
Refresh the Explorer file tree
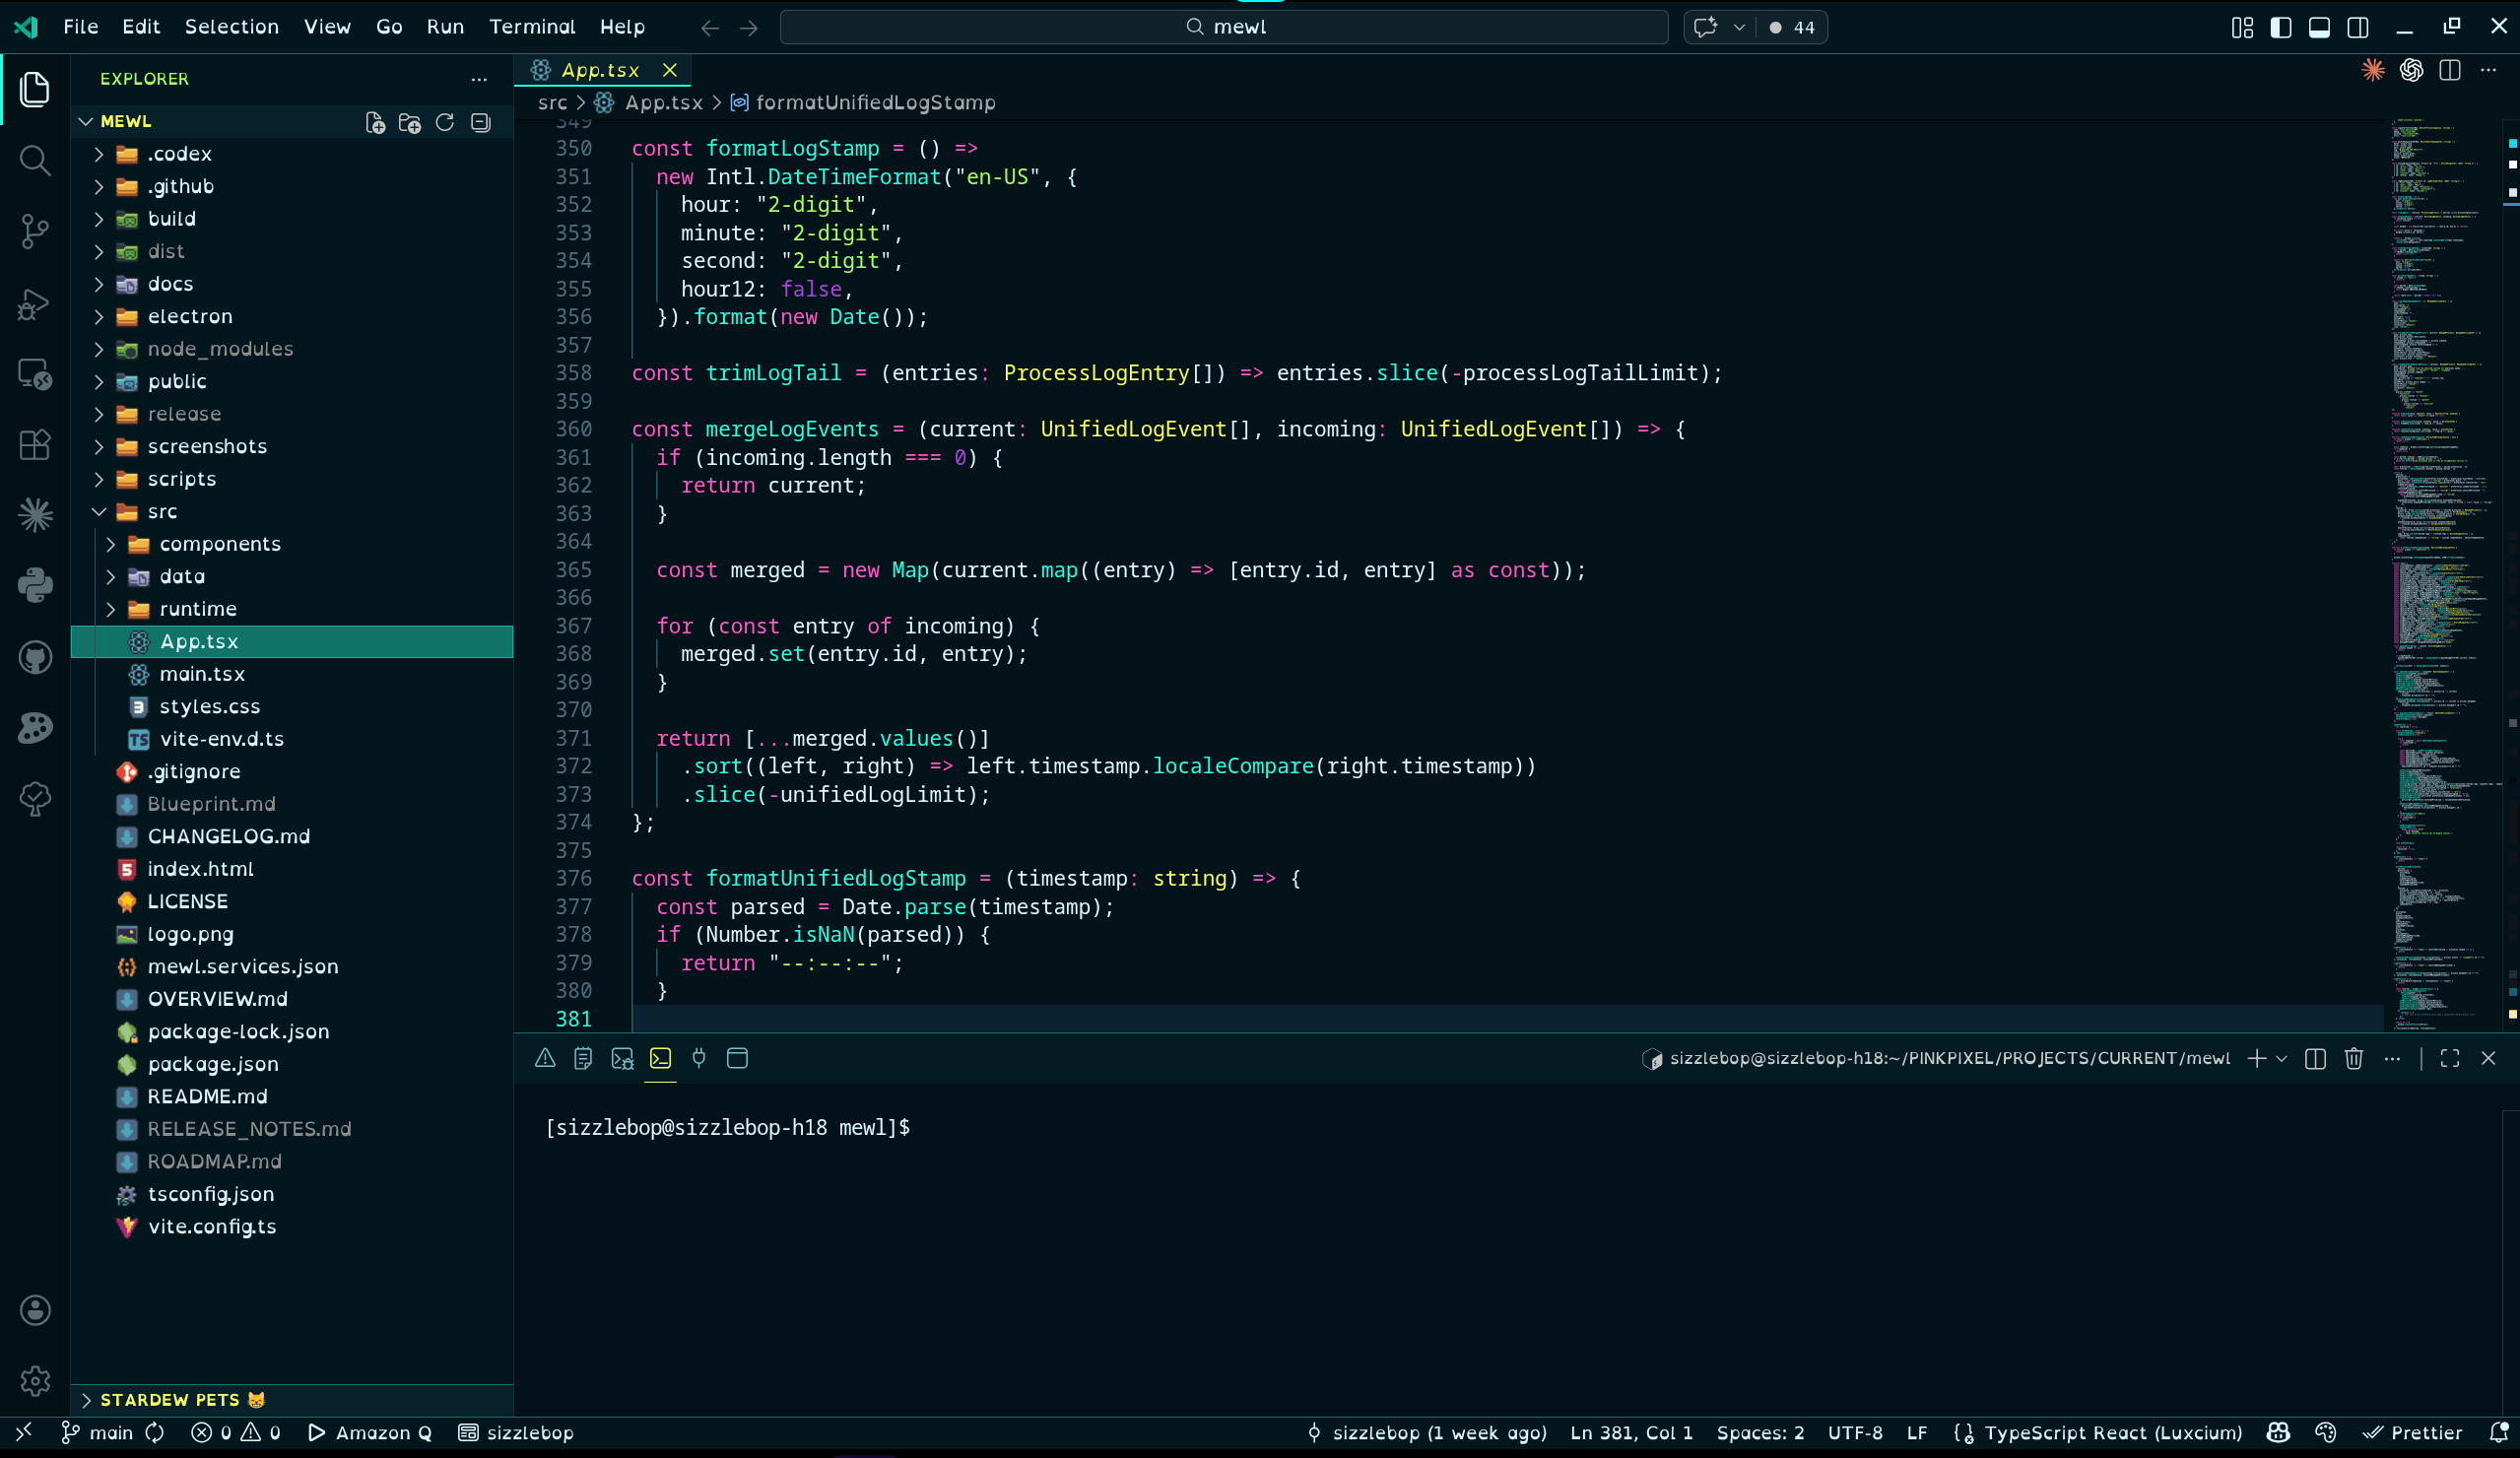(x=445, y=122)
